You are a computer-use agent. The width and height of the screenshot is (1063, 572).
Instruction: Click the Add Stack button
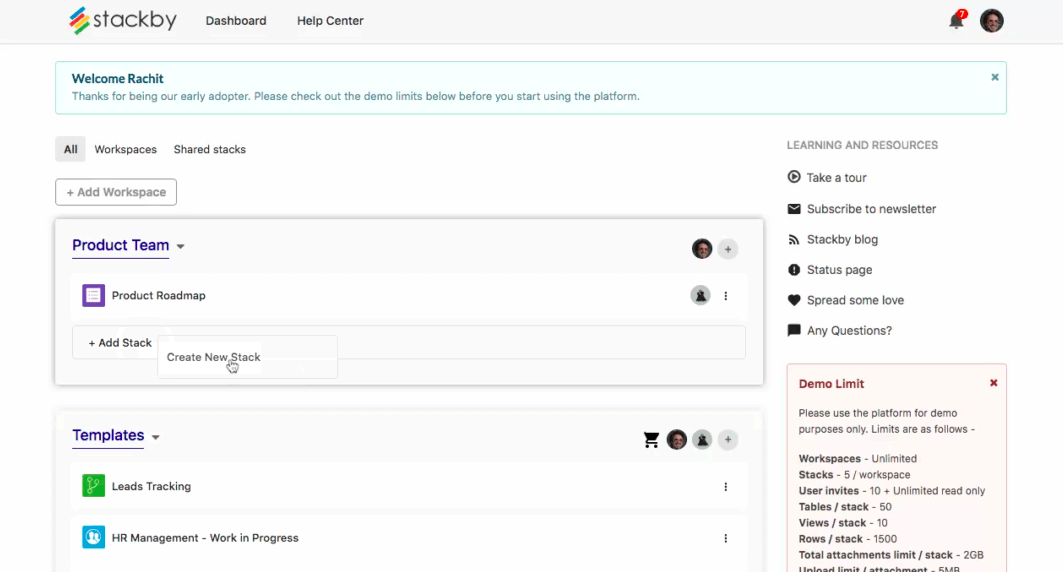click(120, 343)
